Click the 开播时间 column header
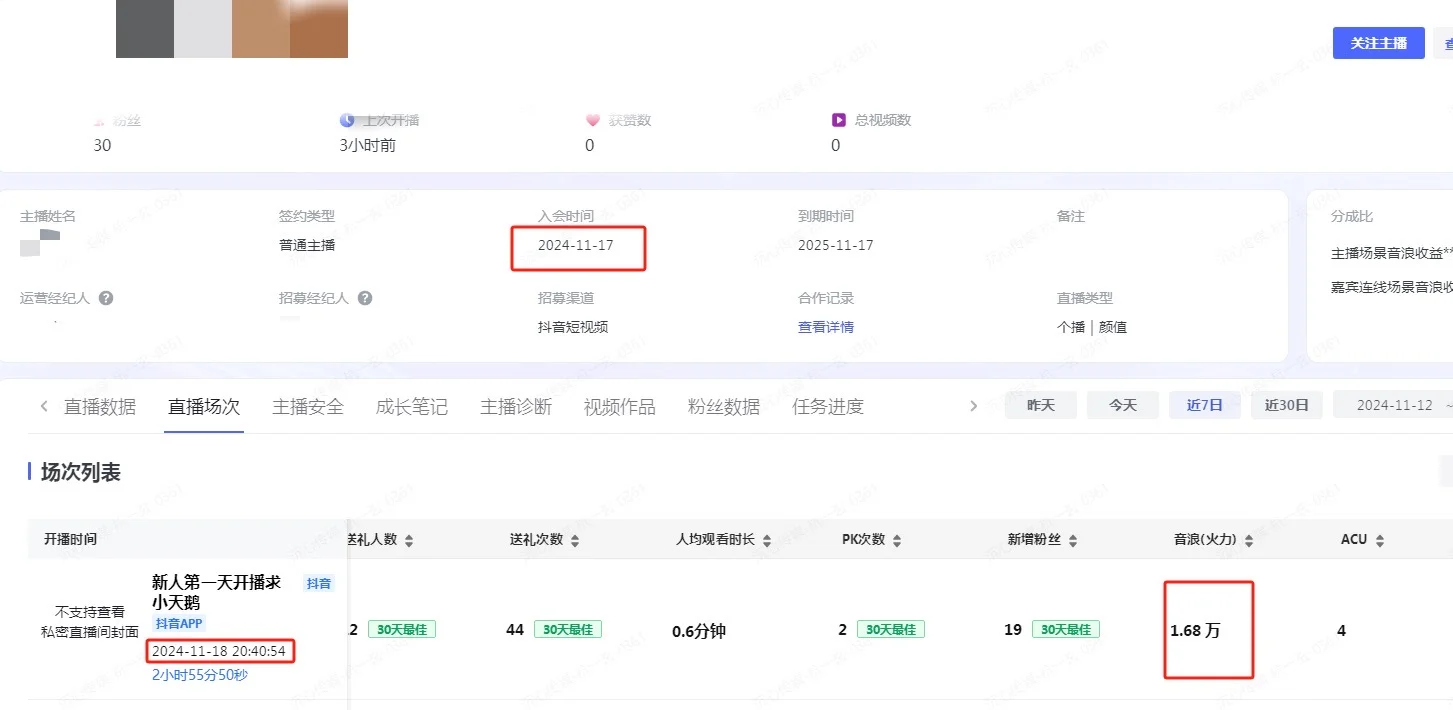This screenshot has width=1453, height=710. [x=71, y=539]
